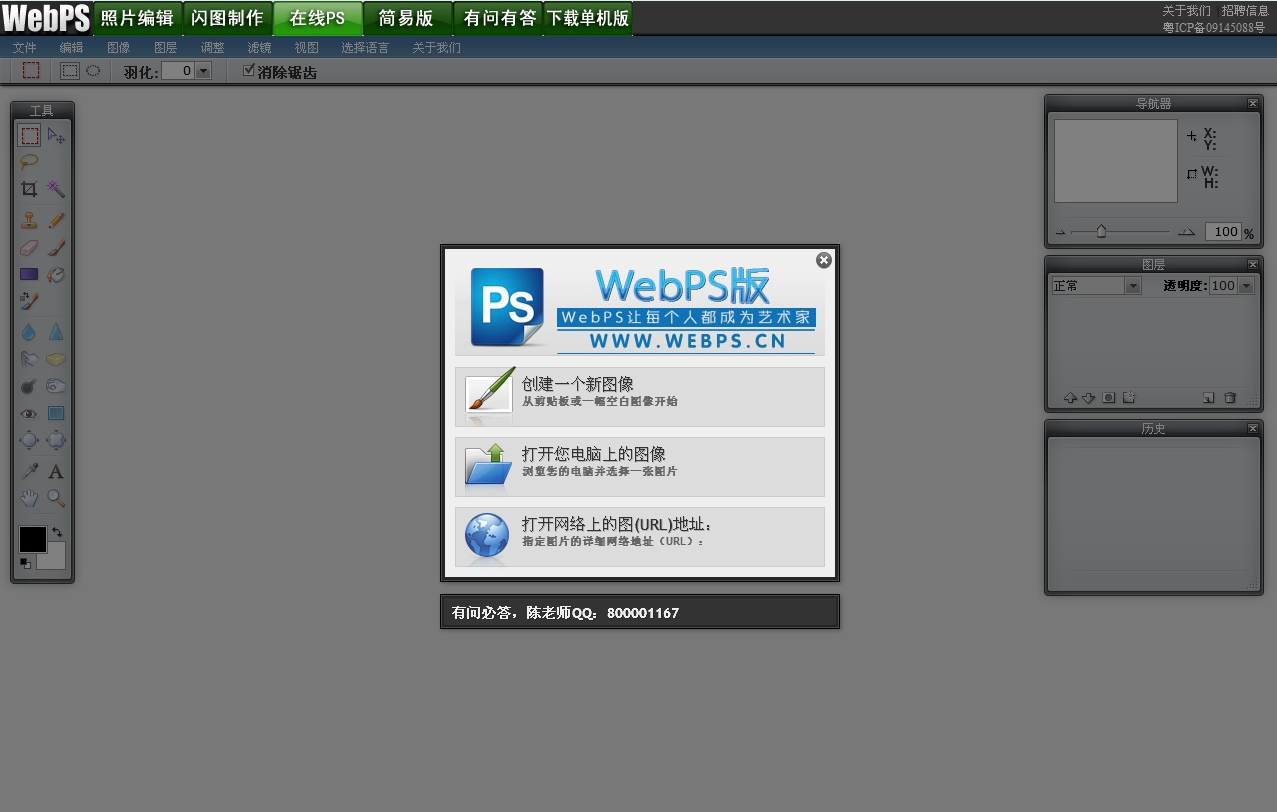Select the Pinch tool
1277x812 pixels.
(x=56, y=439)
